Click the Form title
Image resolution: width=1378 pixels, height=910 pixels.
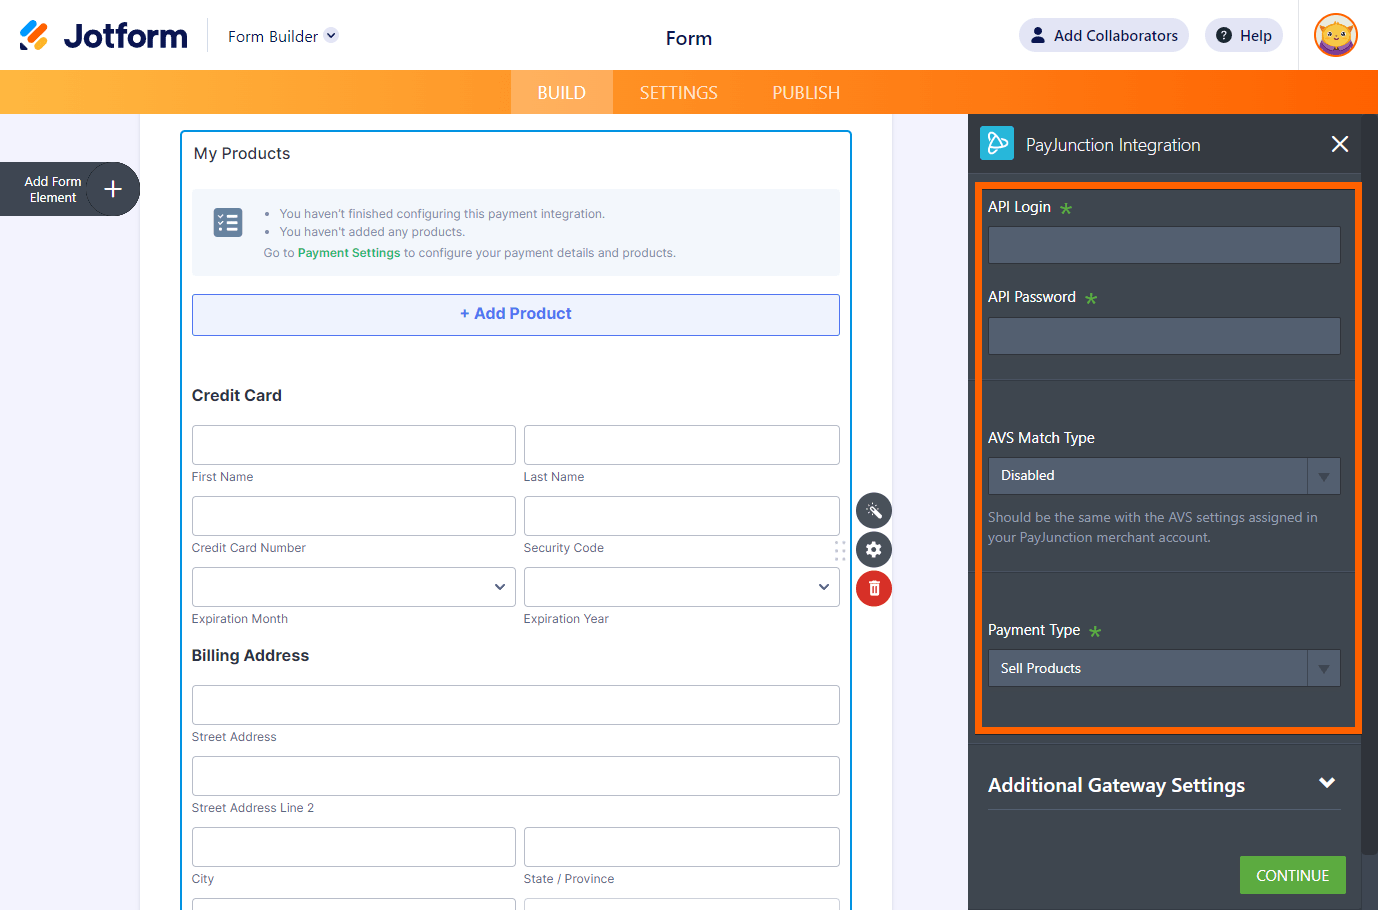(689, 38)
